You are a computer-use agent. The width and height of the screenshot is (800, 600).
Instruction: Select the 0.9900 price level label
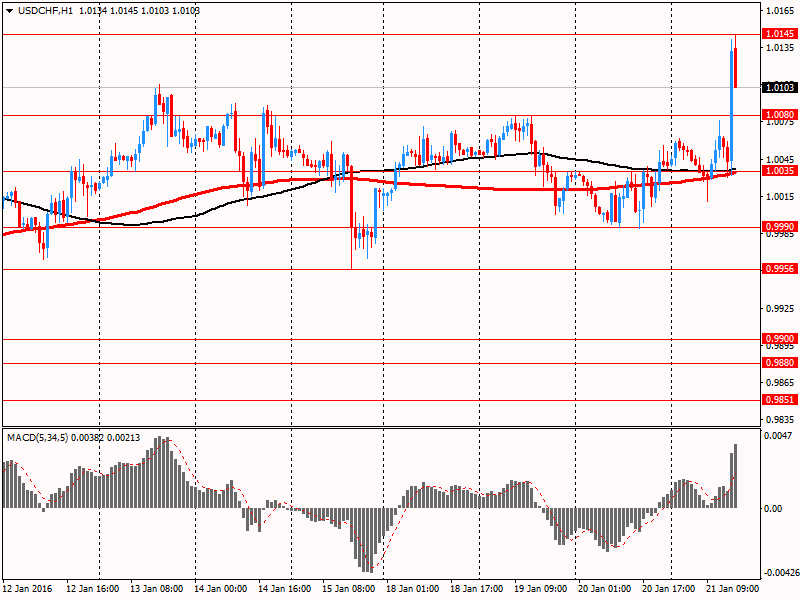778,339
